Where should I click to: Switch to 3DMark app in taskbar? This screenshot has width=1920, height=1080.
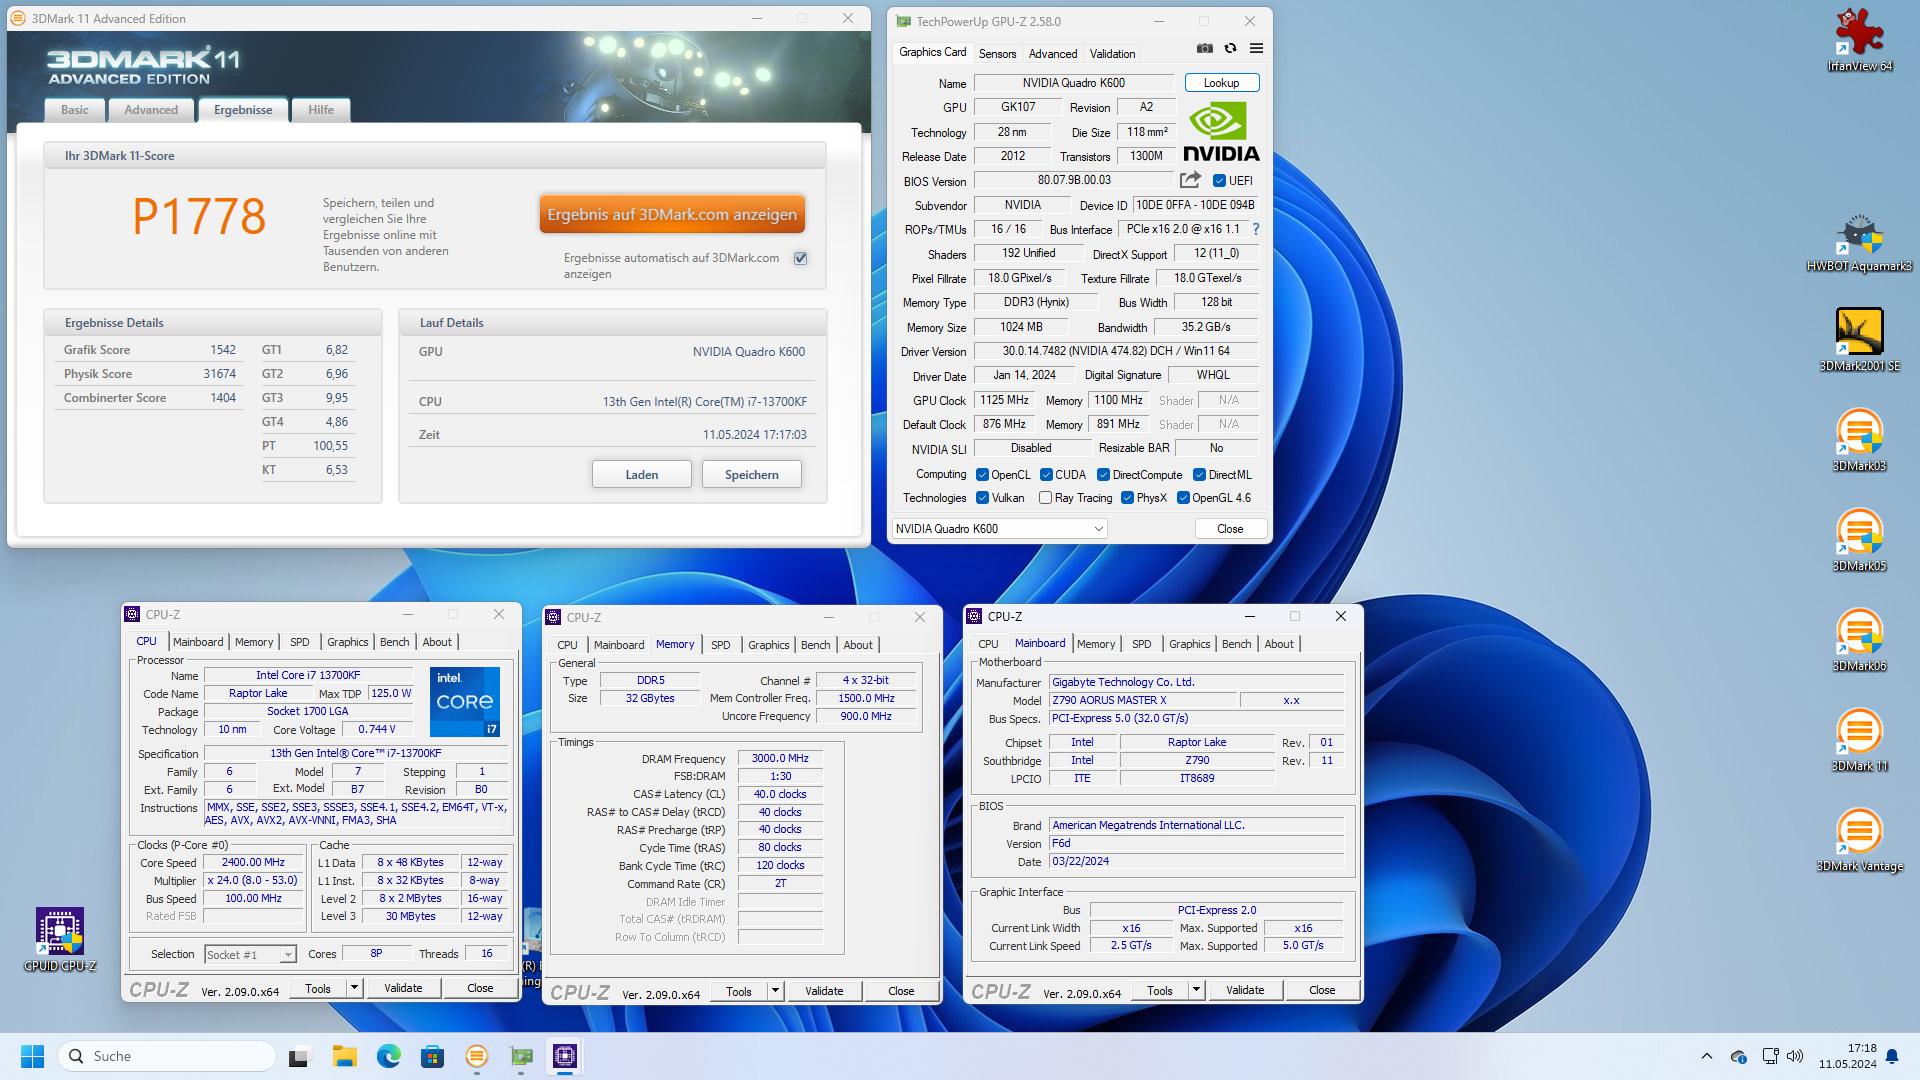pyautogui.click(x=477, y=1056)
